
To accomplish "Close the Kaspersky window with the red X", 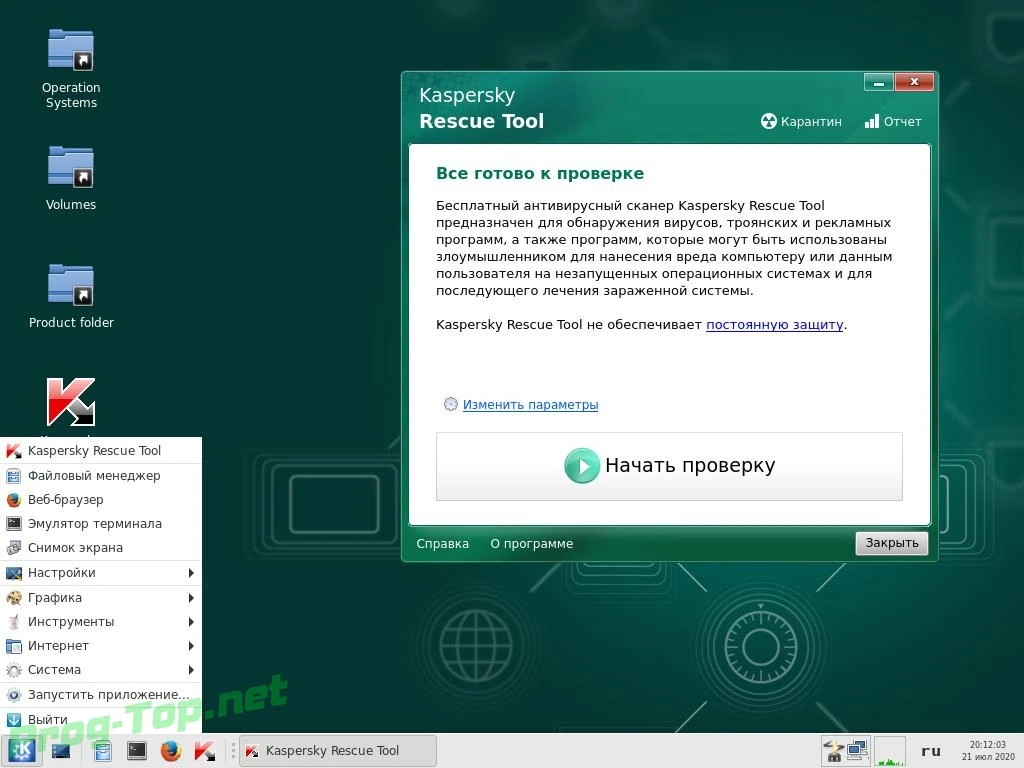I will click(914, 82).
